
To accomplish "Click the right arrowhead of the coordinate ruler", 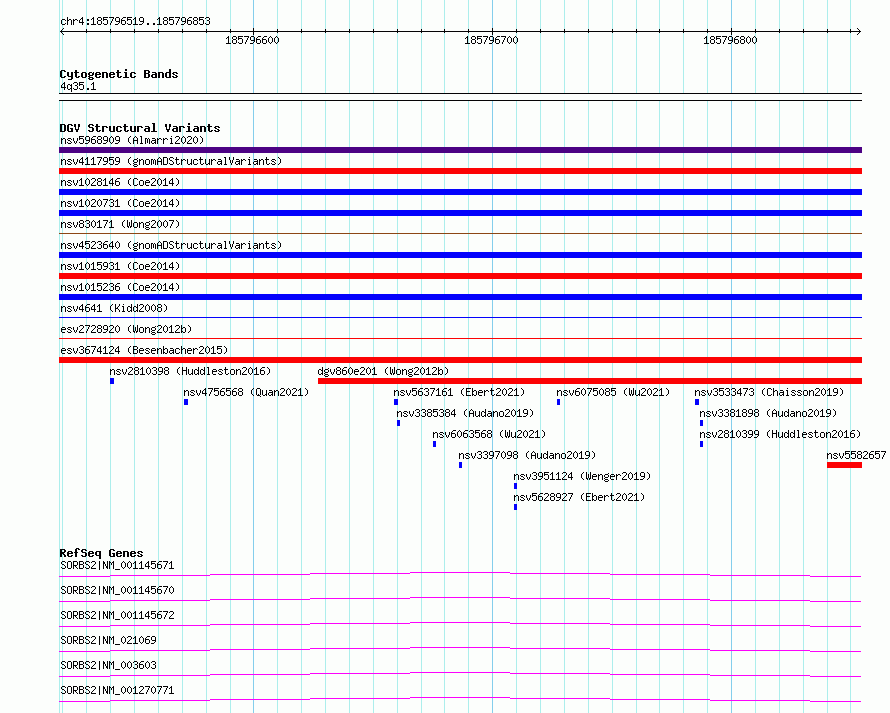I will 858,31.
